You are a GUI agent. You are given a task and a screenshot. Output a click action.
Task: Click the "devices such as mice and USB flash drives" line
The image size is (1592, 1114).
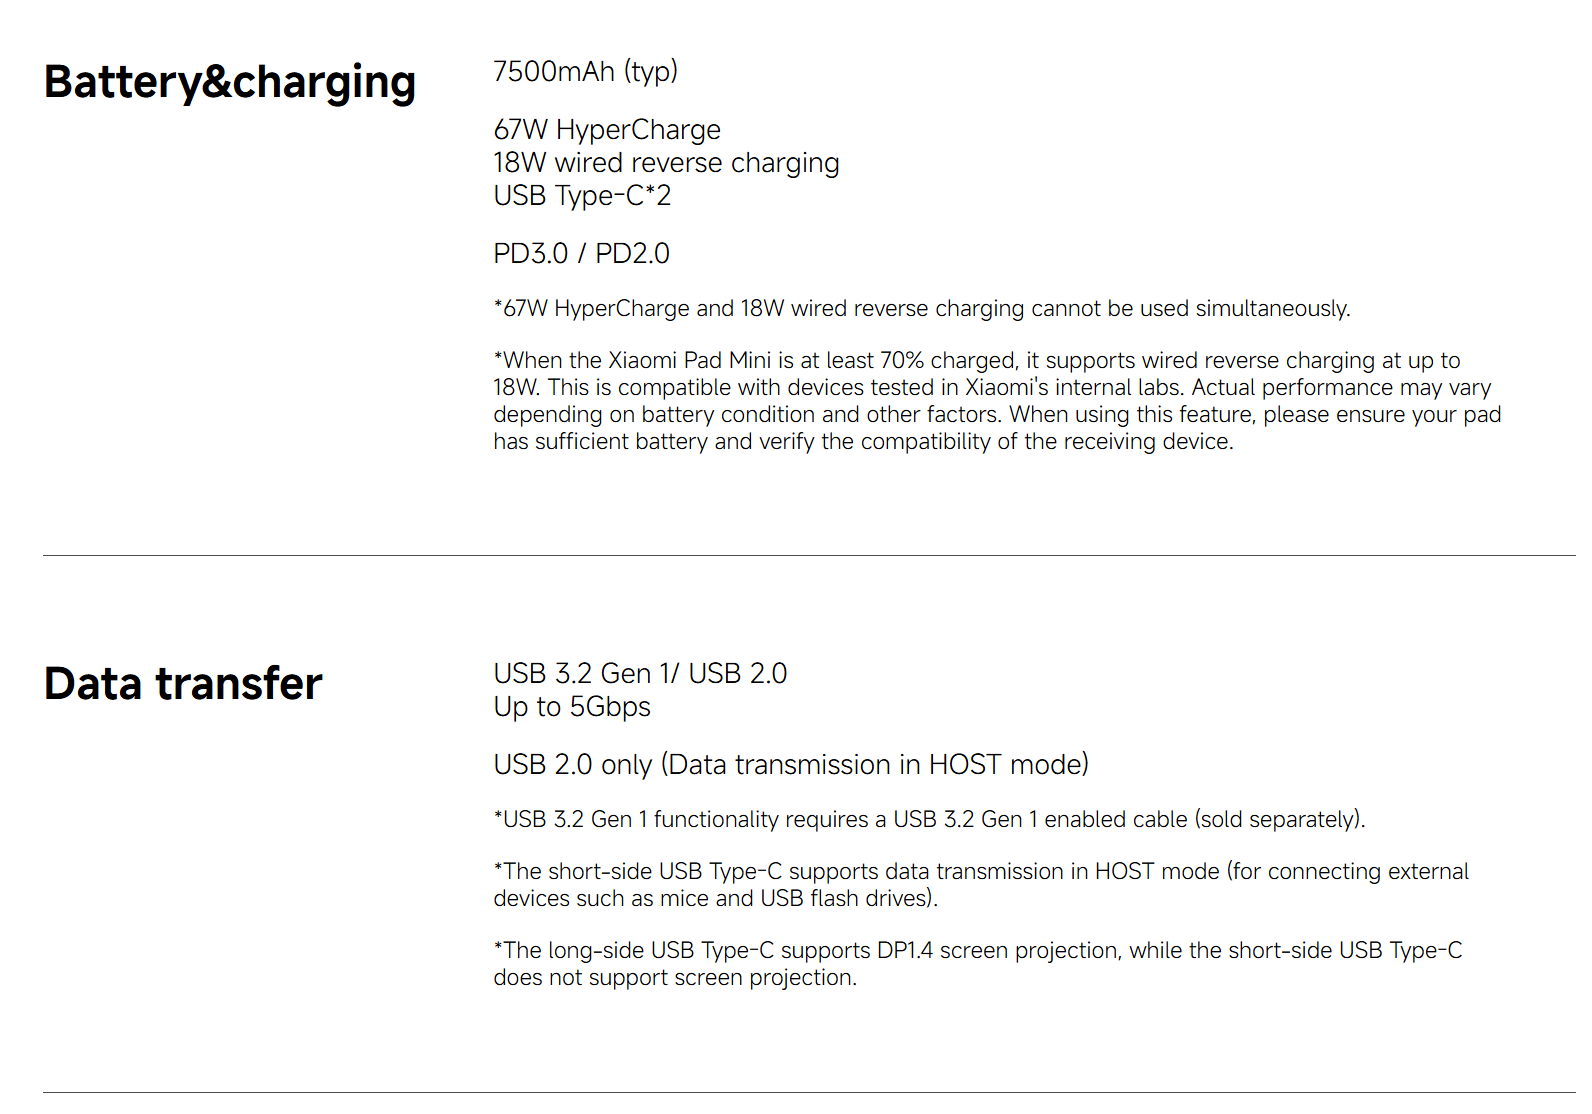[715, 899]
